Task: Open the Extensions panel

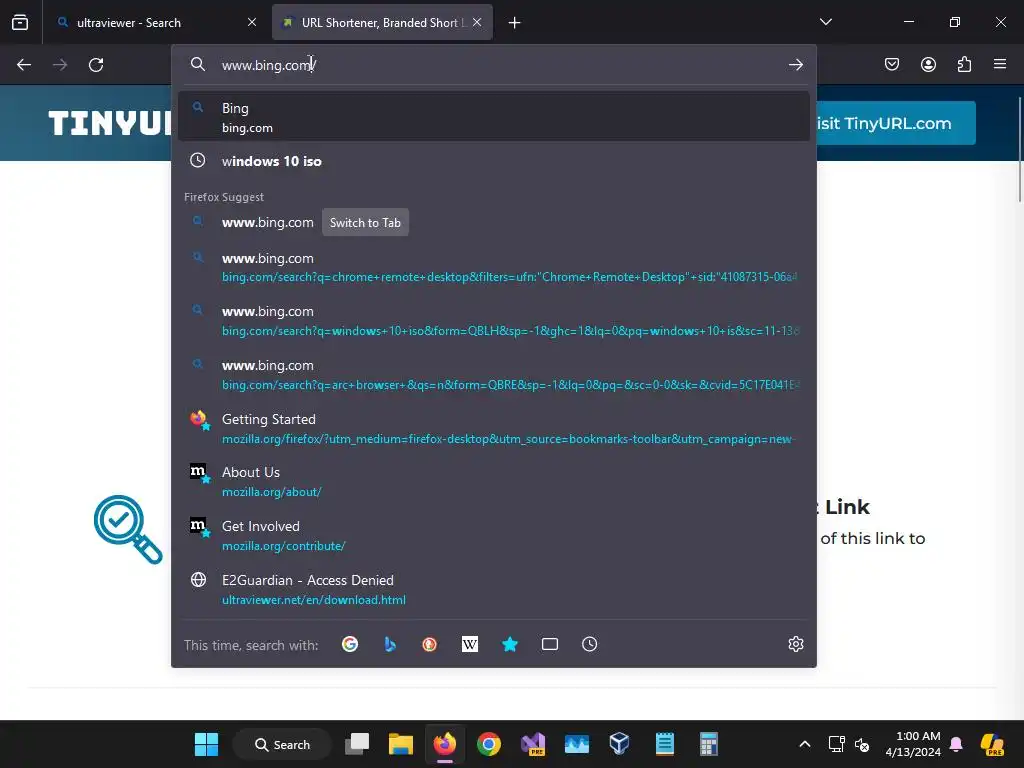Action: [x=964, y=64]
